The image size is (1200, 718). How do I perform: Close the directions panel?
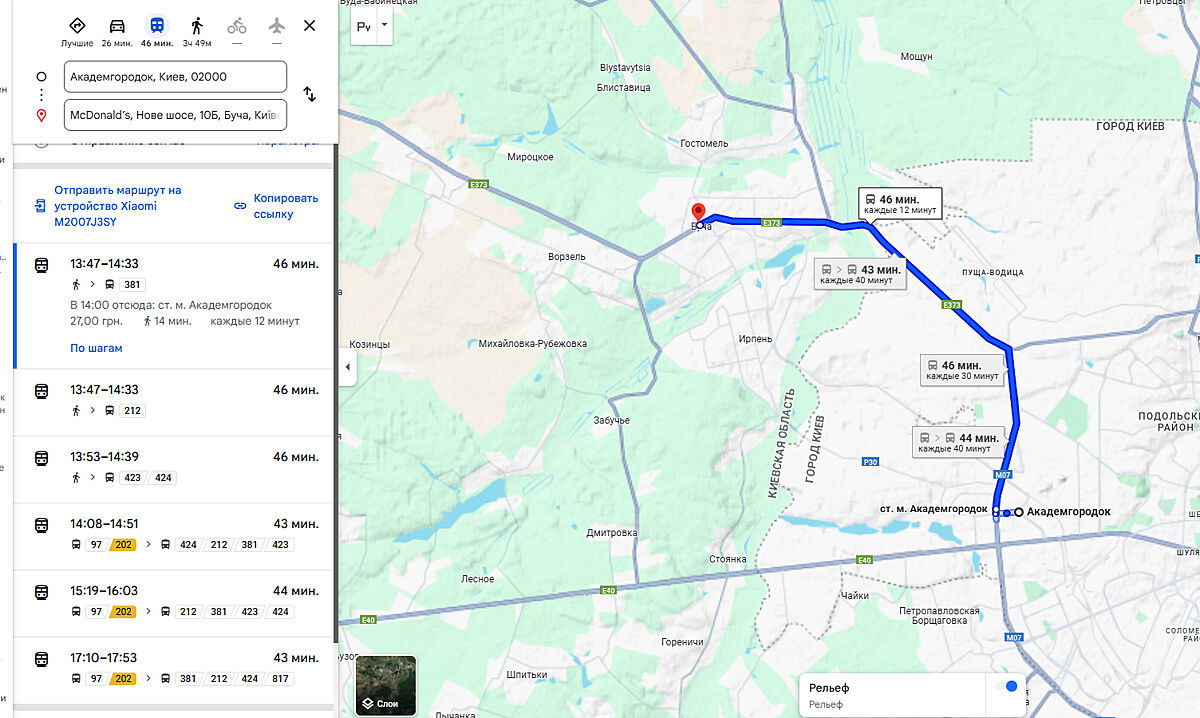click(310, 26)
